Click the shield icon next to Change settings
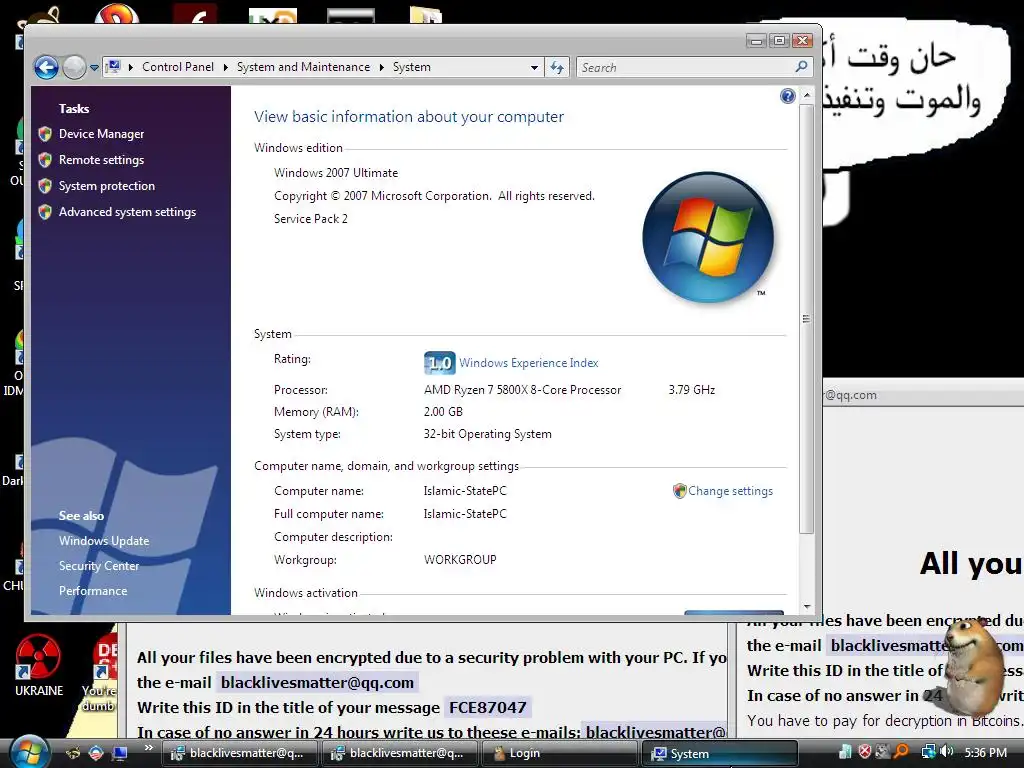Image resolution: width=1024 pixels, height=768 pixels. (679, 491)
